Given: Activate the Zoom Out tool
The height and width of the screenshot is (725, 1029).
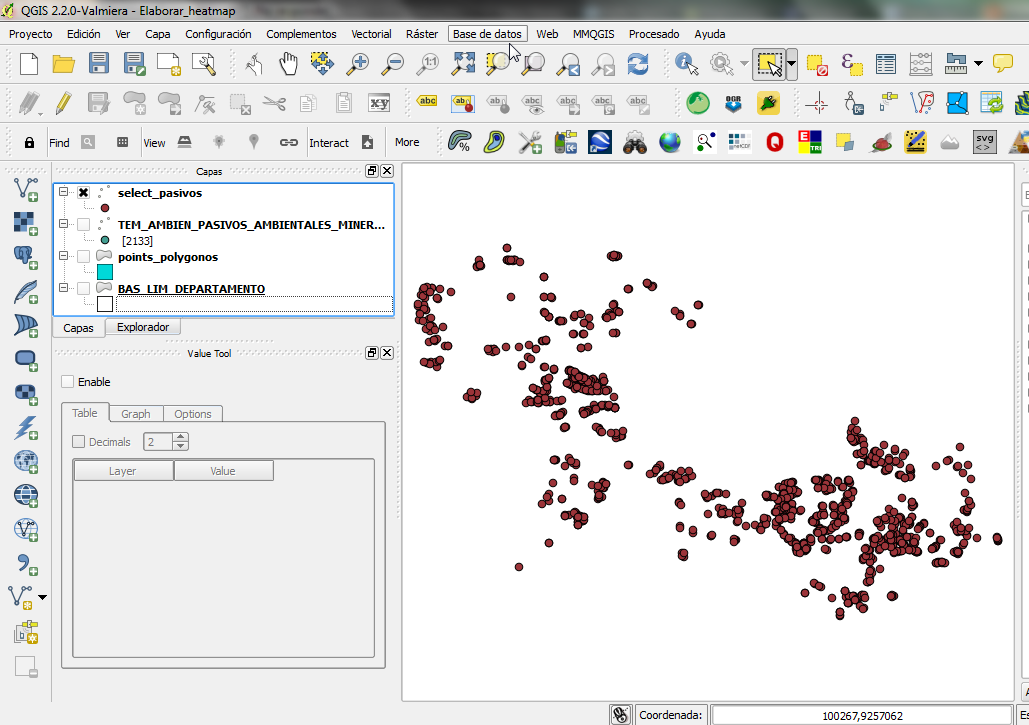Looking at the screenshot, I should (393, 64).
